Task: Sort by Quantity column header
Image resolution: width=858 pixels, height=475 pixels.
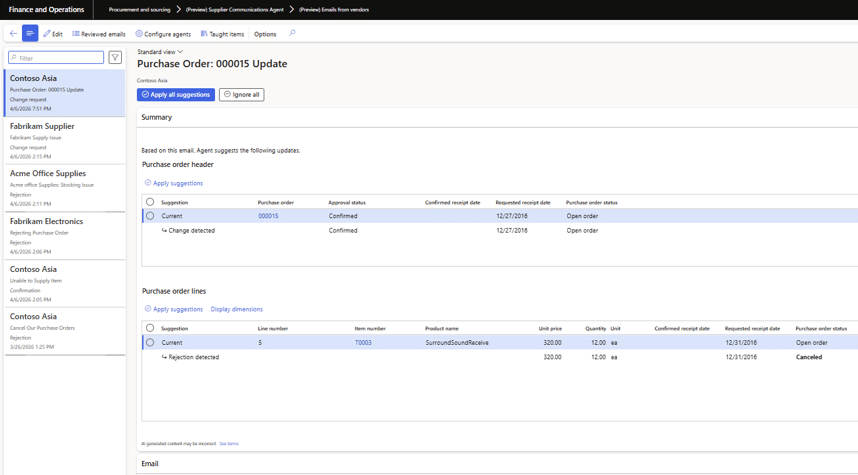Action: (x=595, y=328)
